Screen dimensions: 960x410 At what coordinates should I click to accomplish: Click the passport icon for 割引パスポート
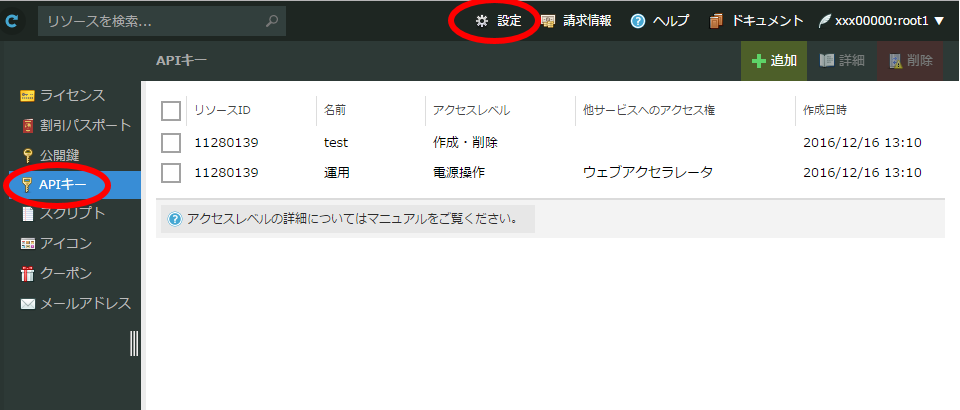point(28,126)
